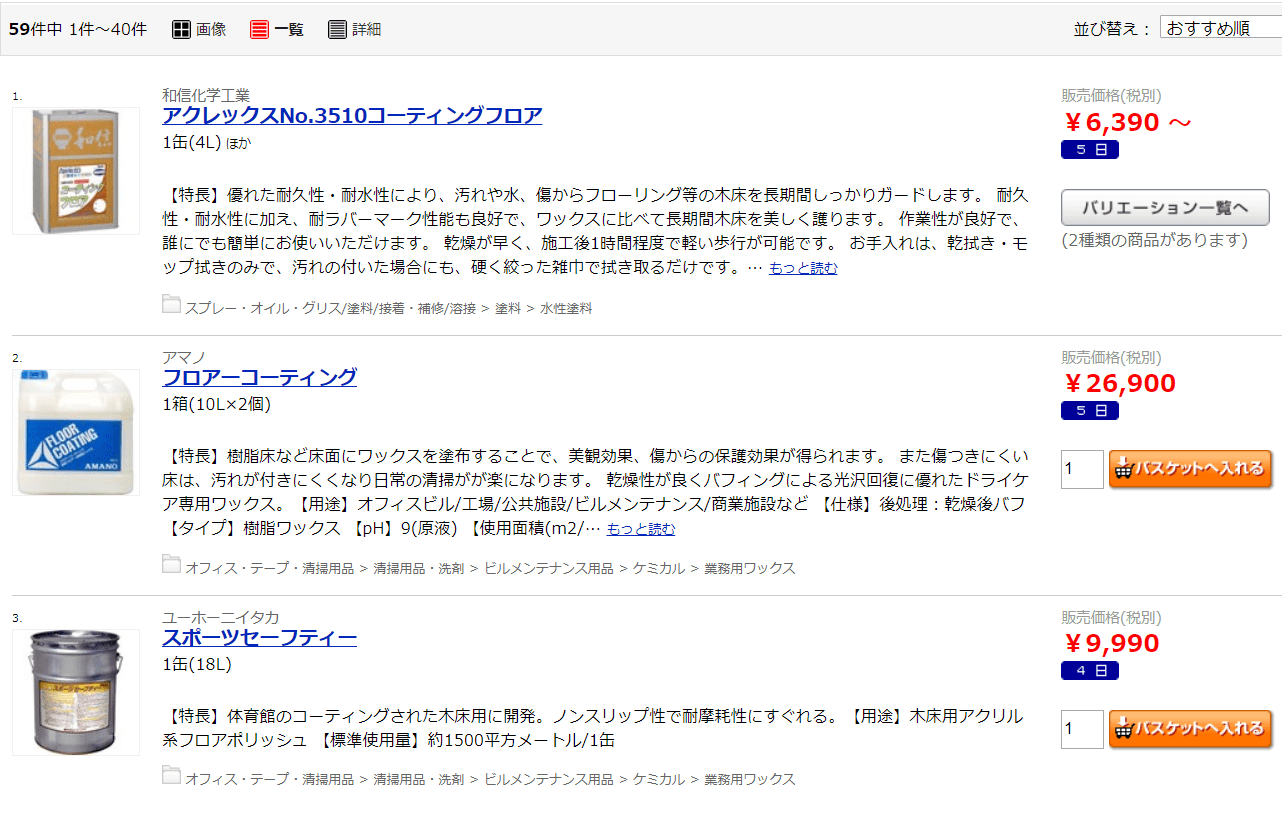Expand first product description with もっと読む
The width and height of the screenshot is (1282, 831).
(x=803, y=268)
